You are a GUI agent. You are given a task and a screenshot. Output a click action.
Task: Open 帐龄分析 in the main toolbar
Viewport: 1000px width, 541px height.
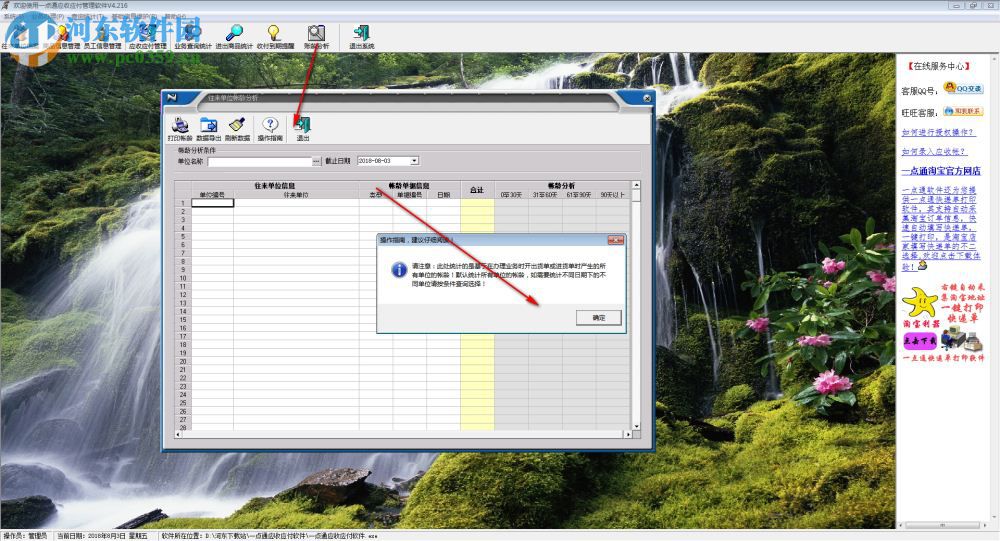316,38
